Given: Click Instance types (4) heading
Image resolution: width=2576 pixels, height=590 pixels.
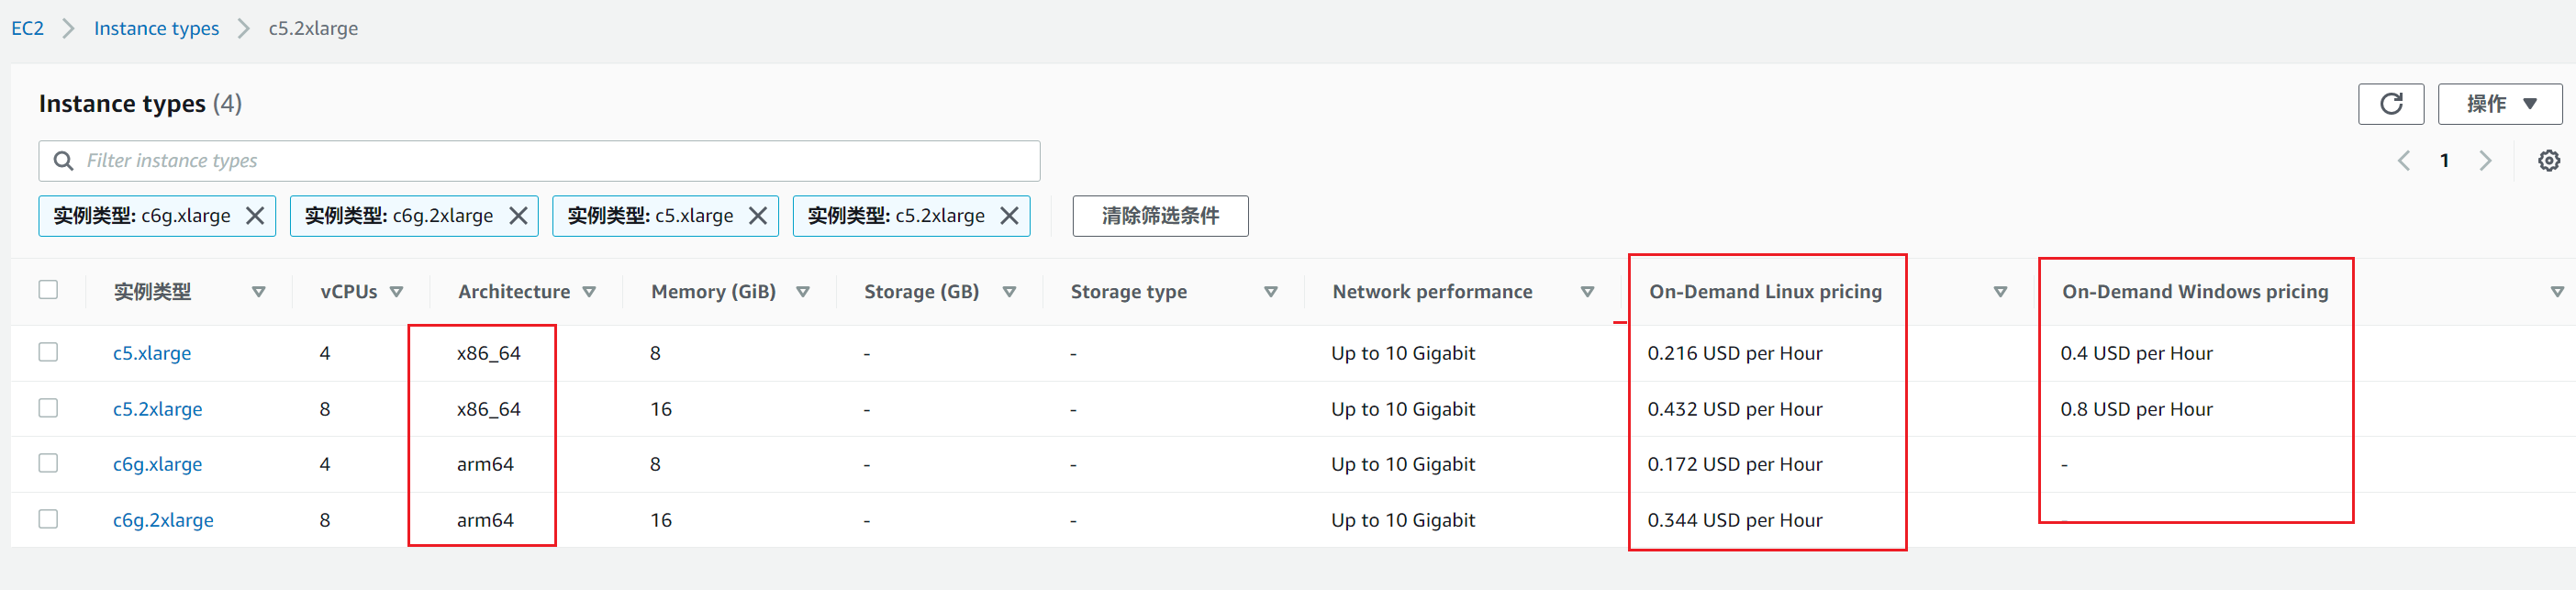Looking at the screenshot, I should click(140, 104).
